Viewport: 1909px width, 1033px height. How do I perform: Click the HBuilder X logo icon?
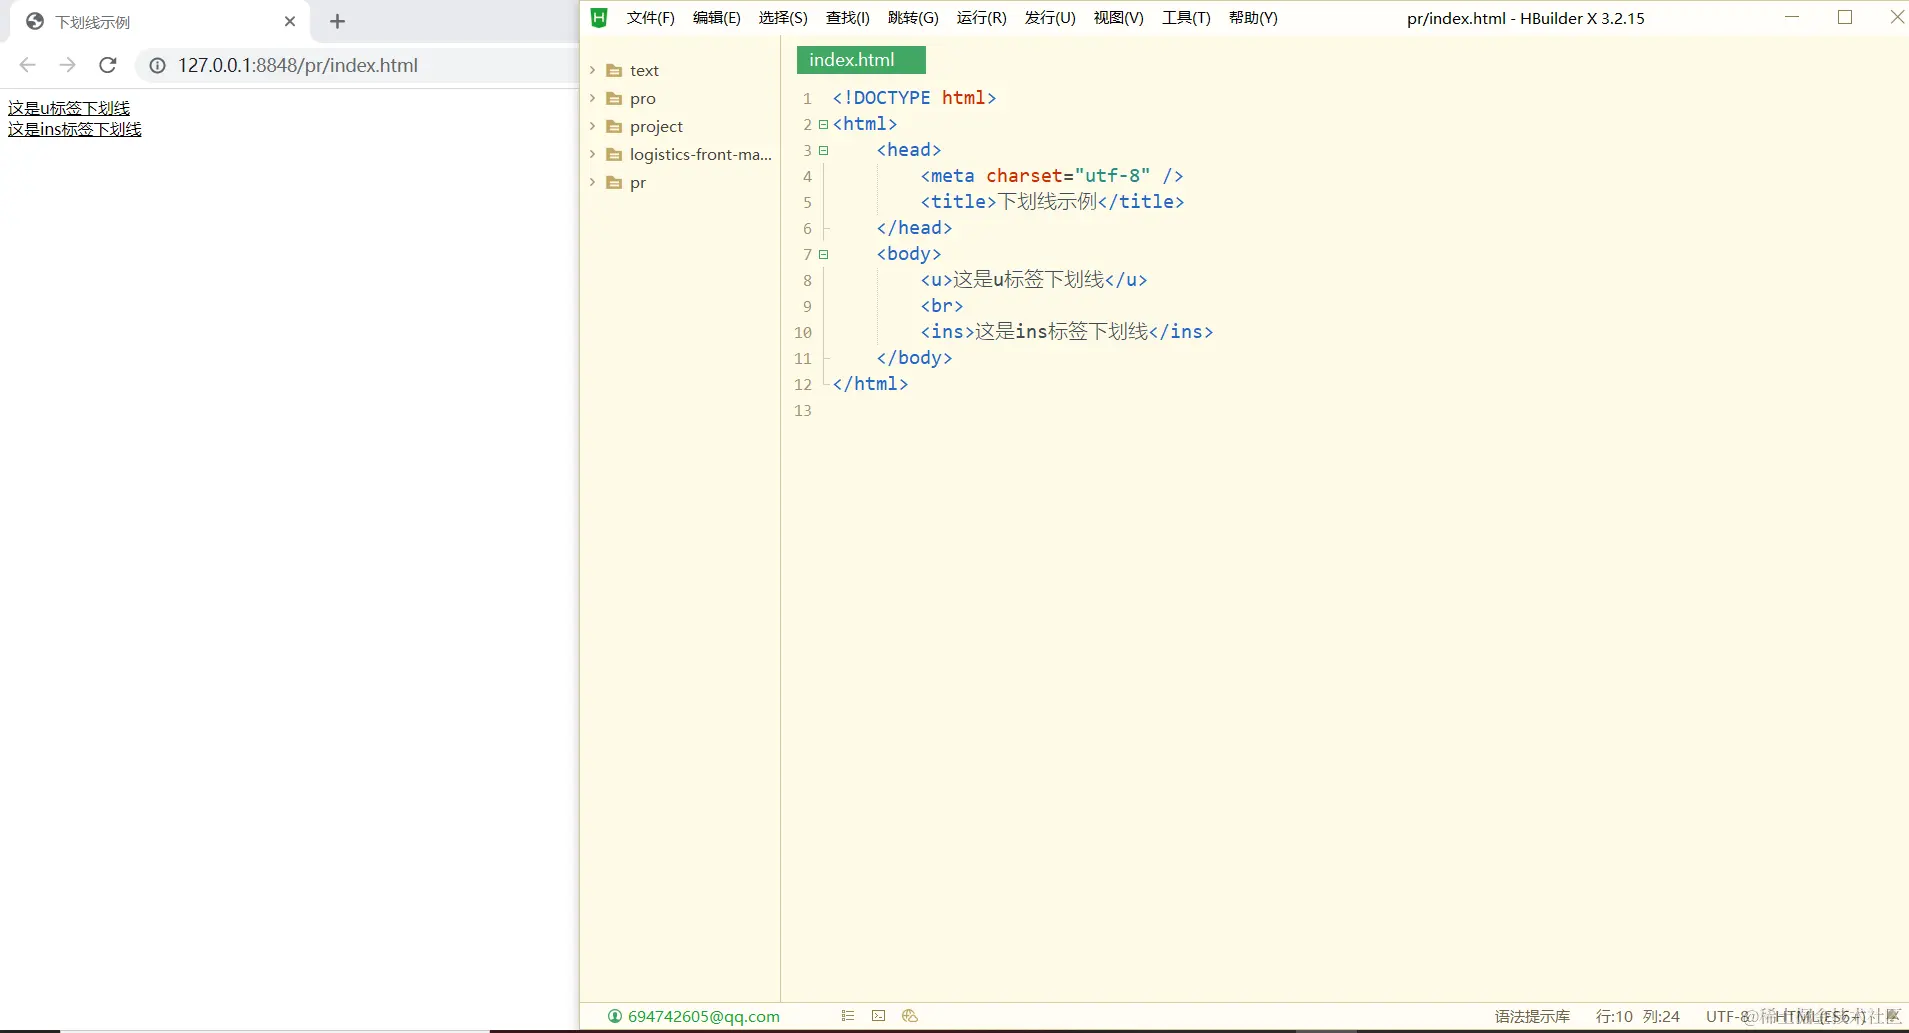tap(599, 18)
